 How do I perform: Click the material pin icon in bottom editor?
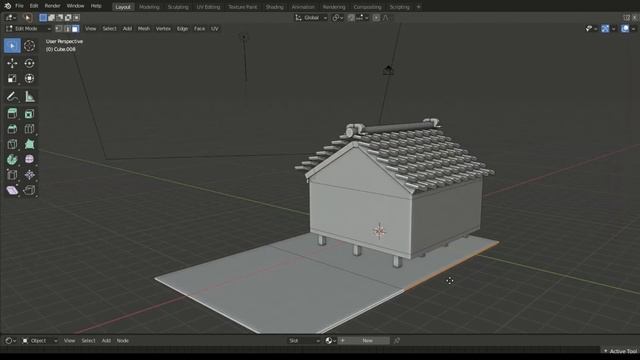[397, 340]
